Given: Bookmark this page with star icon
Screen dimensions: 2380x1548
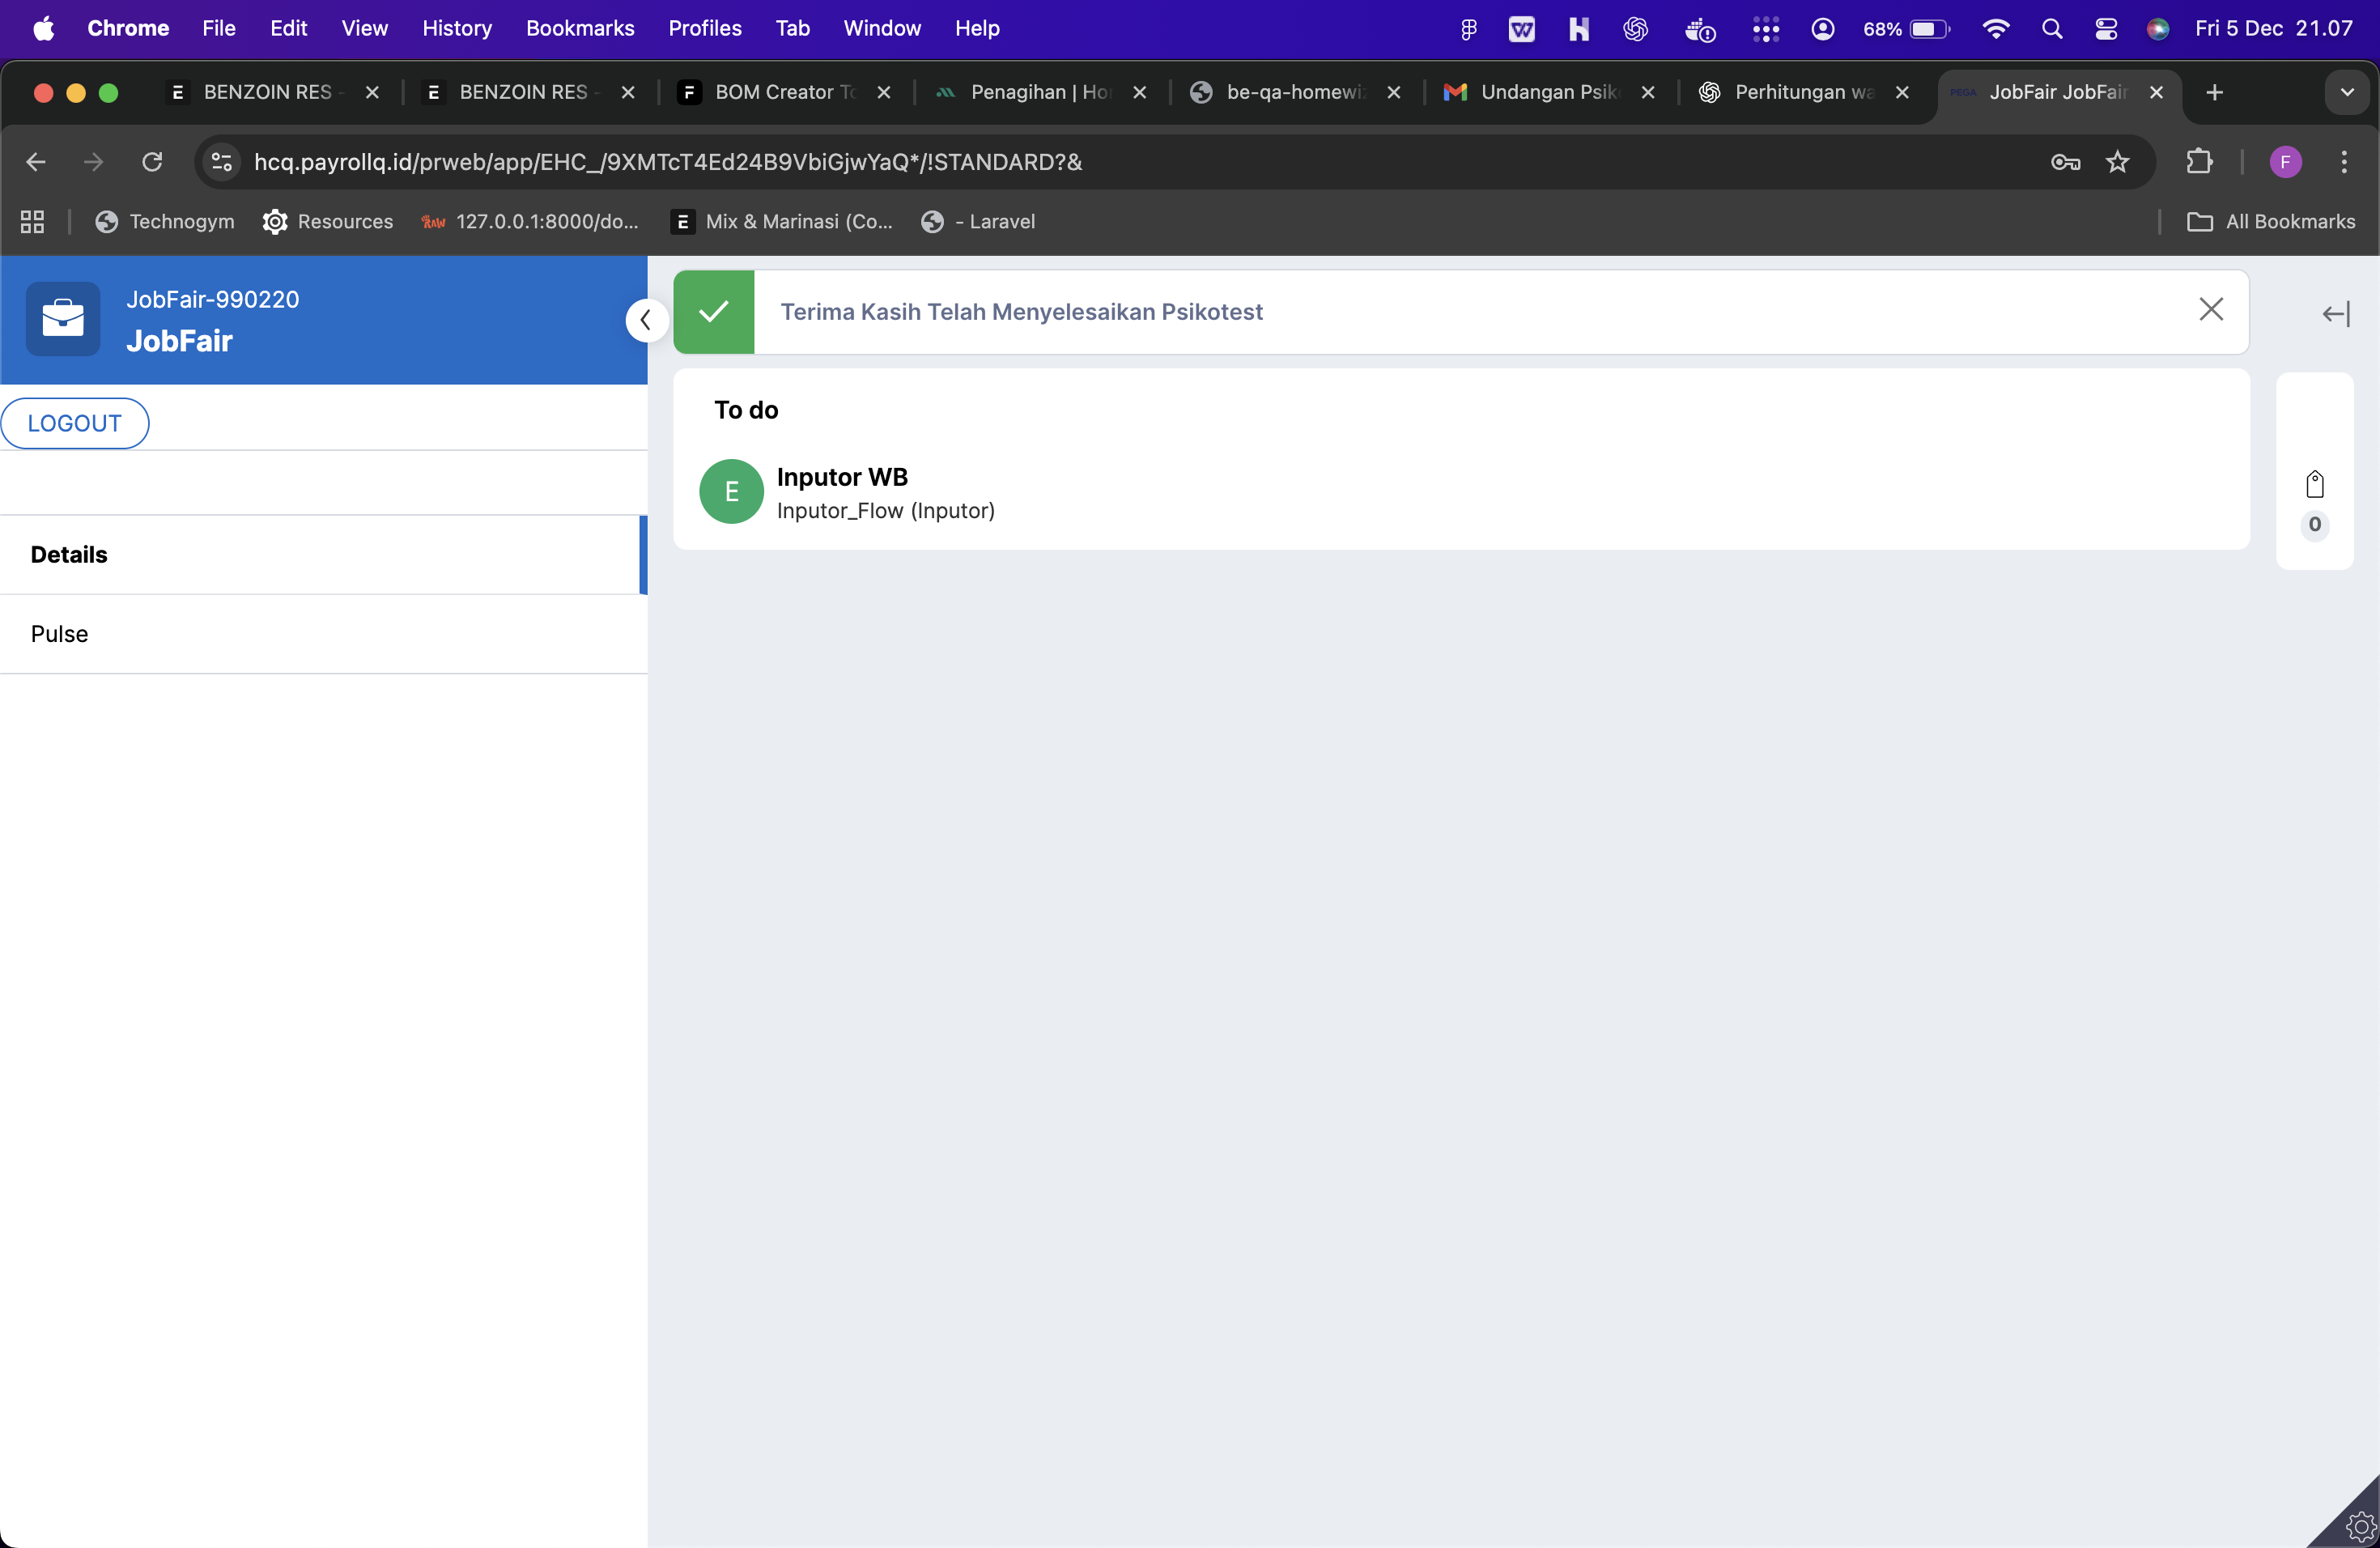Looking at the screenshot, I should tap(2117, 162).
